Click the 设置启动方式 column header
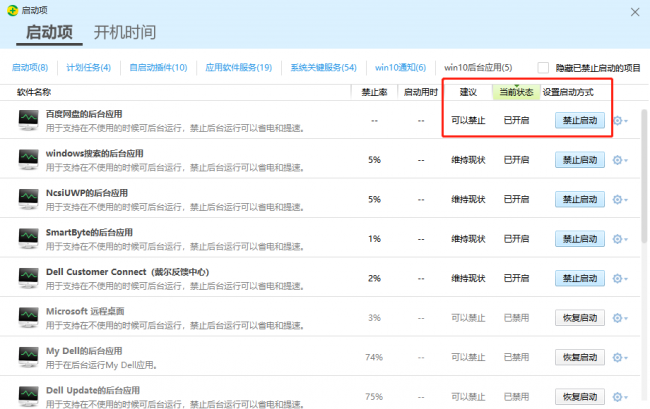Viewport: 650px width, 409px height. [568, 92]
